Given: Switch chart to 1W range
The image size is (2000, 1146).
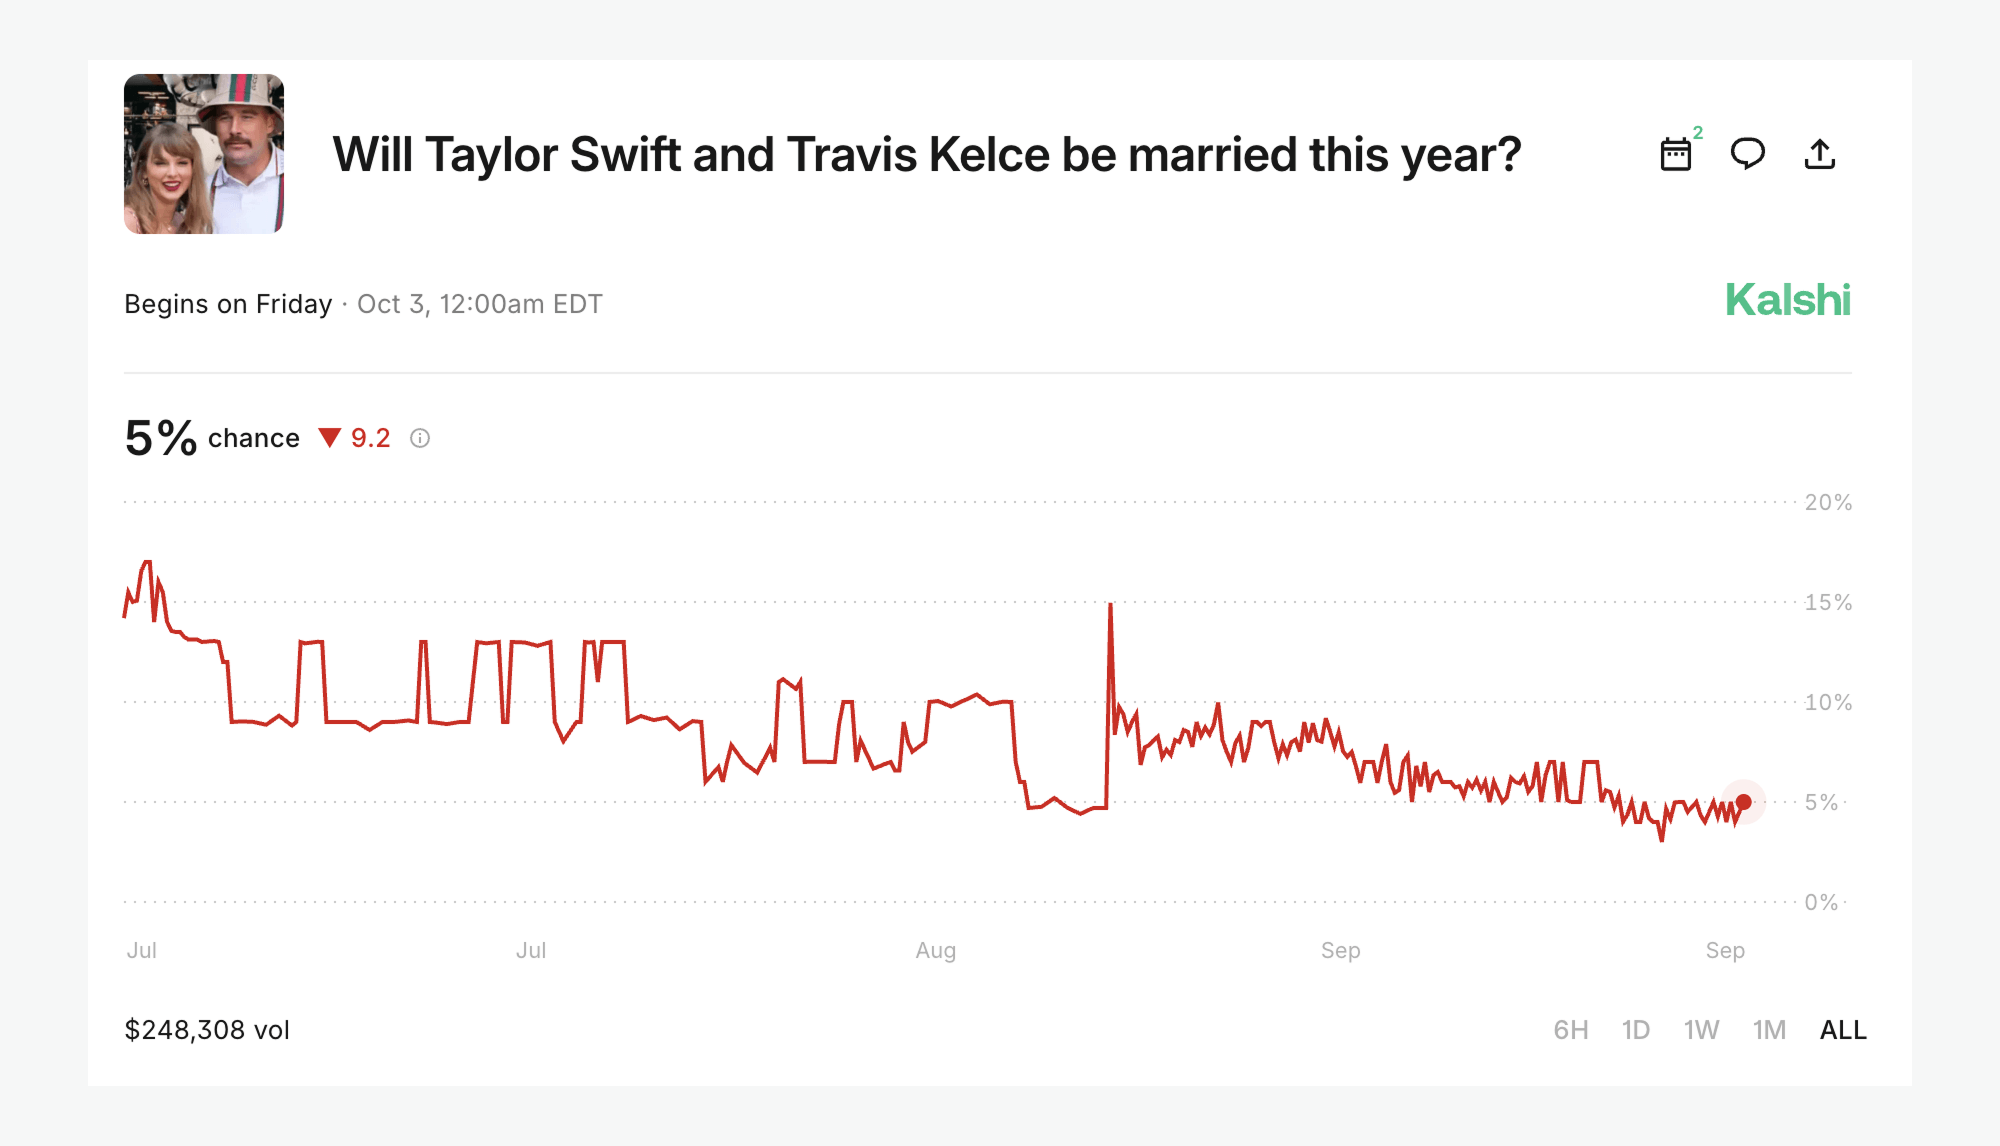Looking at the screenshot, I should pyautogui.click(x=1701, y=1030).
